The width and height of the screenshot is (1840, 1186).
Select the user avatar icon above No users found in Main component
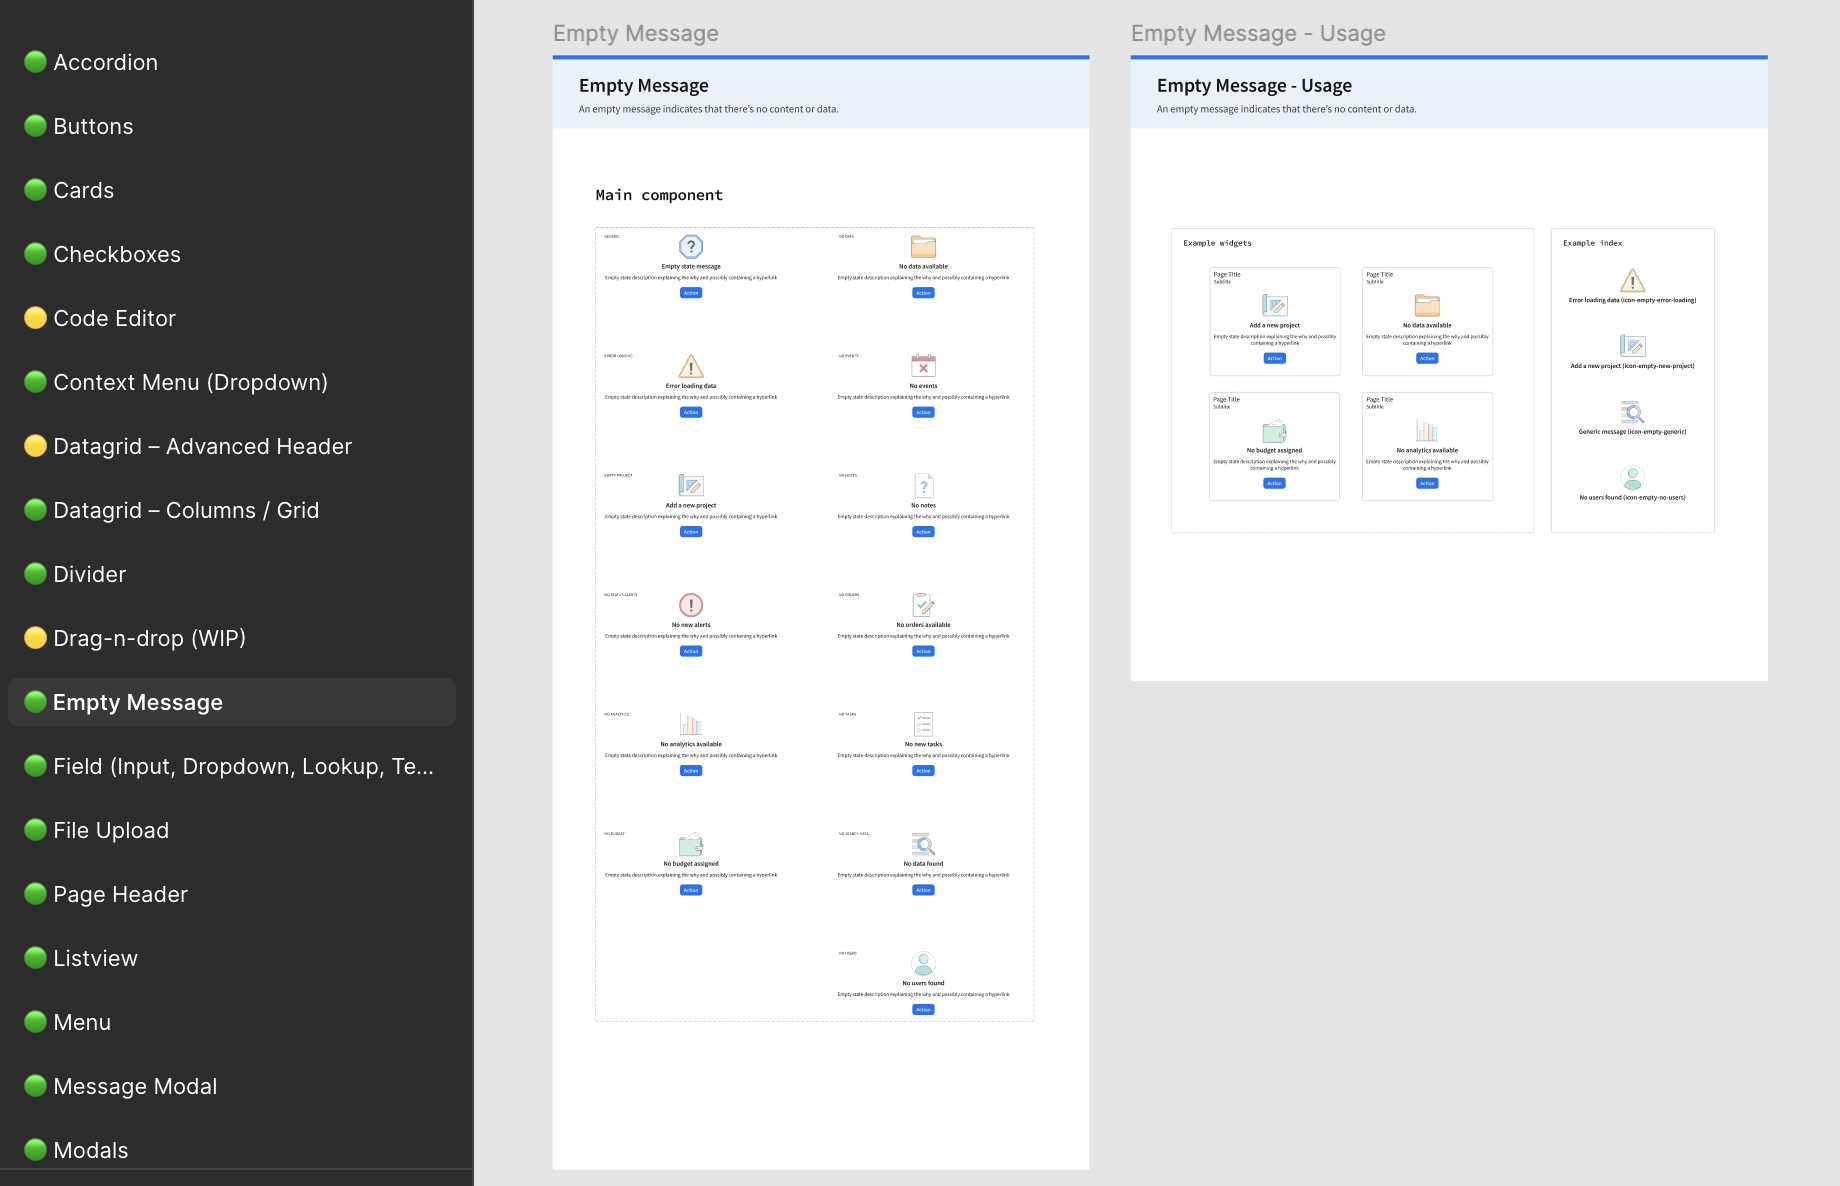[x=923, y=963]
